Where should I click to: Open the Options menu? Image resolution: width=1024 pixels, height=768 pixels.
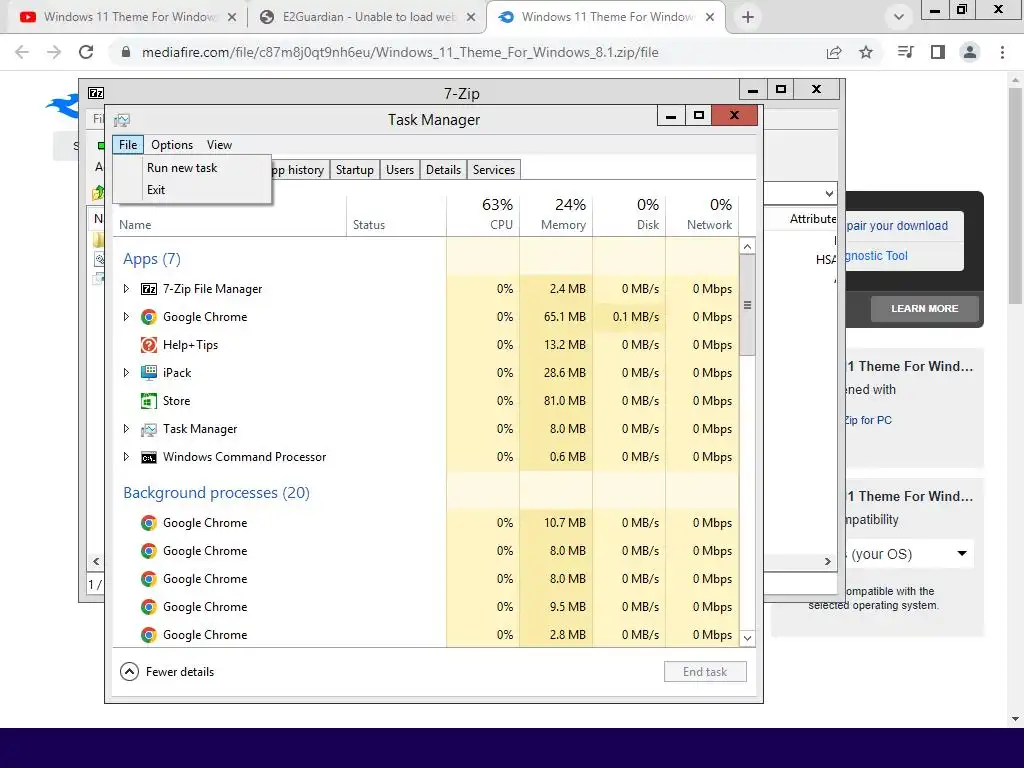click(172, 145)
